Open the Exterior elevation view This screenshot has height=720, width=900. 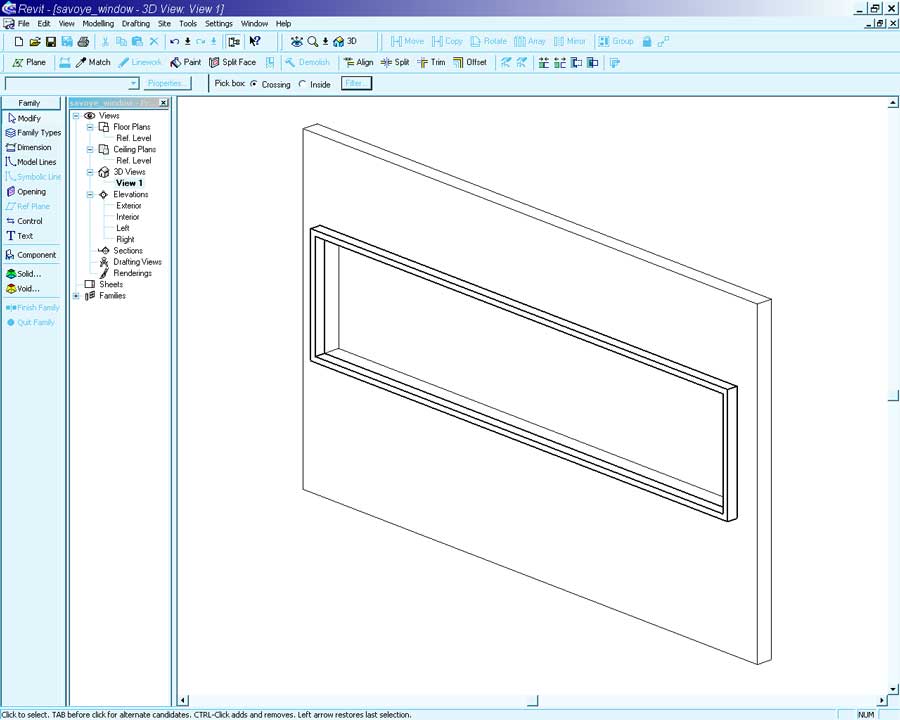tap(129, 206)
